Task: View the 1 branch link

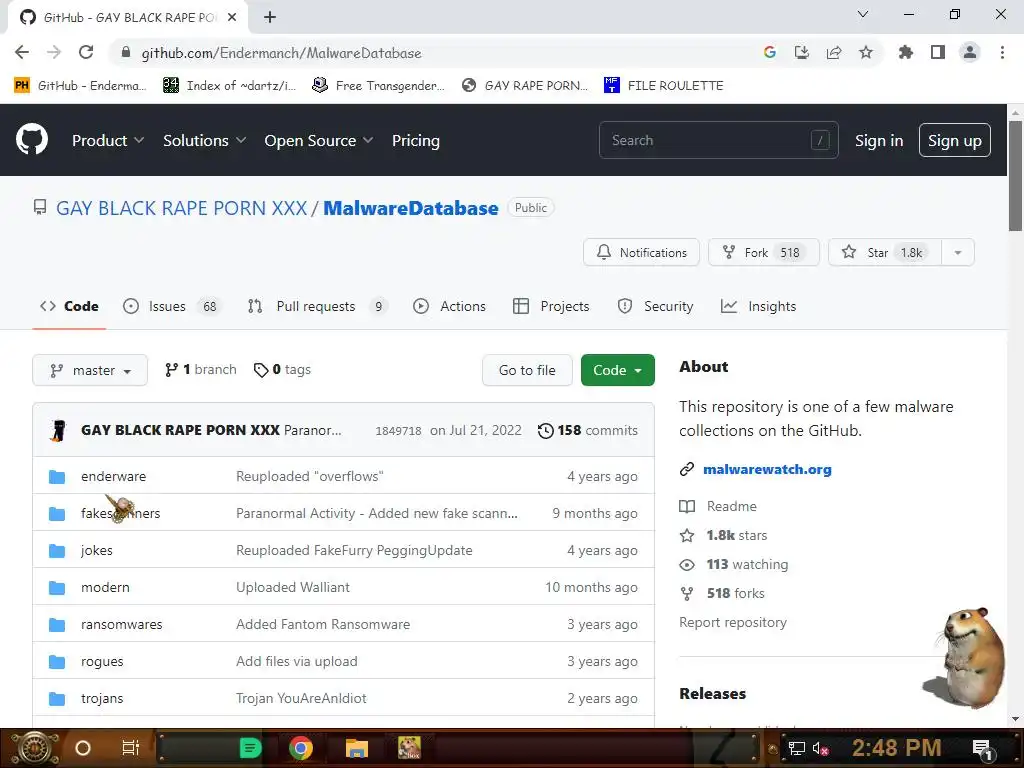Action: (201, 370)
